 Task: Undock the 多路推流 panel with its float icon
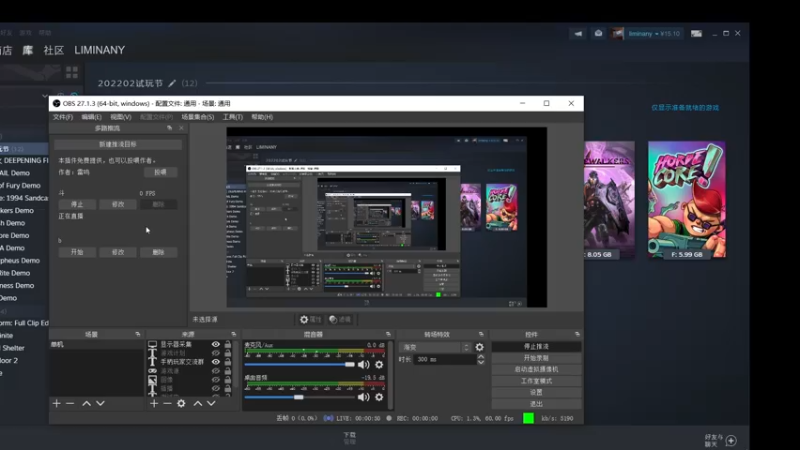(x=169, y=128)
